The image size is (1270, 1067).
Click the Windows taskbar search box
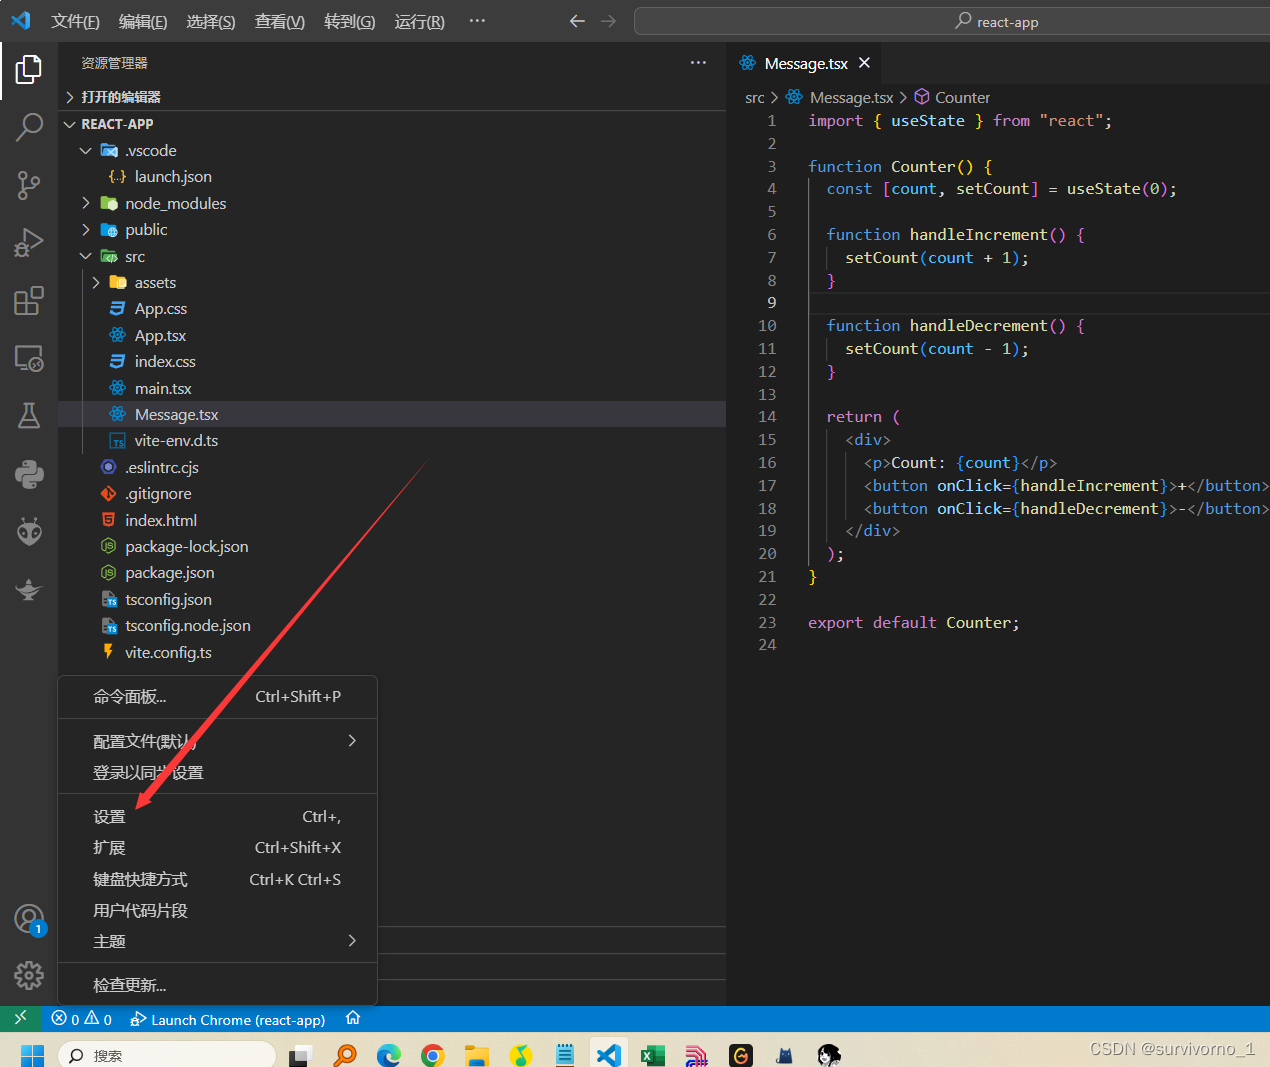[x=167, y=1055]
